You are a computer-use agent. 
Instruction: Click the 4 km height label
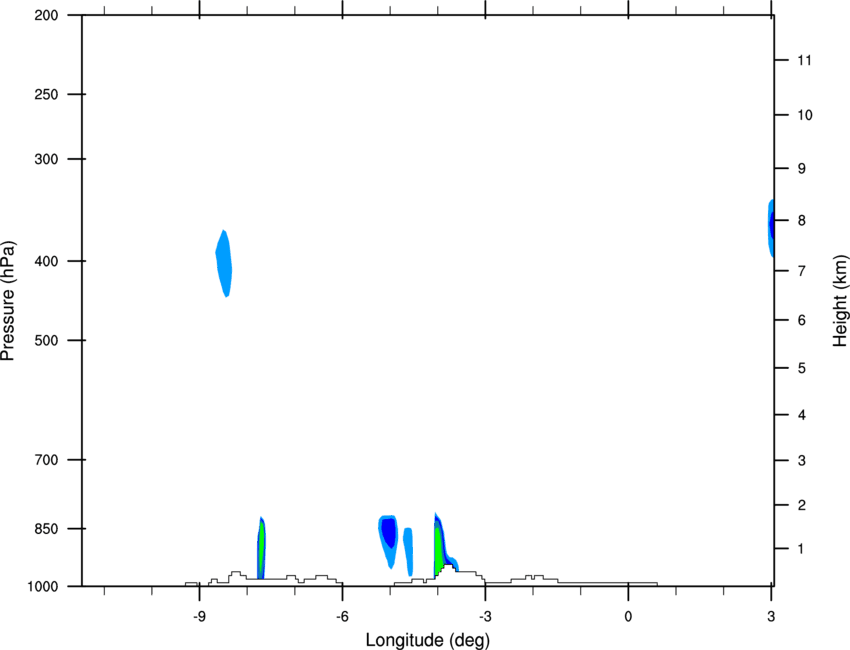pos(801,415)
